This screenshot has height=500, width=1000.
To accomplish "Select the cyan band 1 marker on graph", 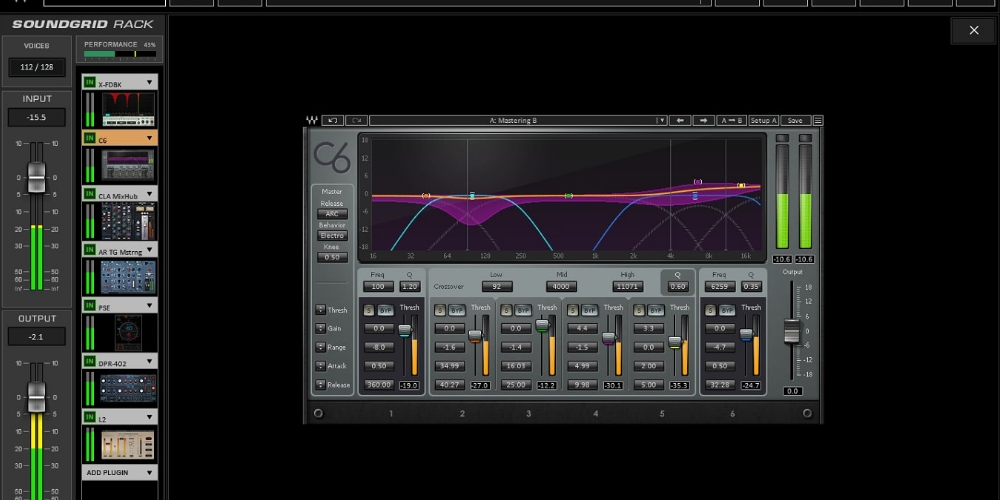I will (472, 196).
